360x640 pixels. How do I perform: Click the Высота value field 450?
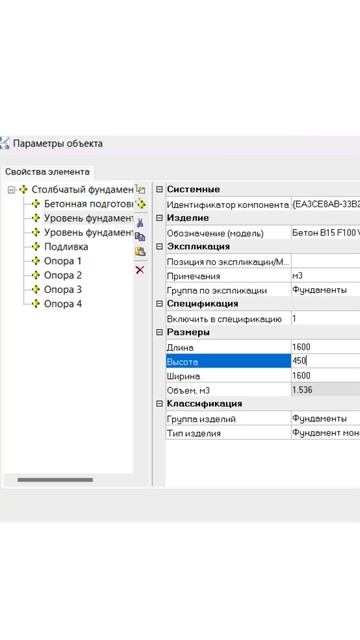[325, 361]
